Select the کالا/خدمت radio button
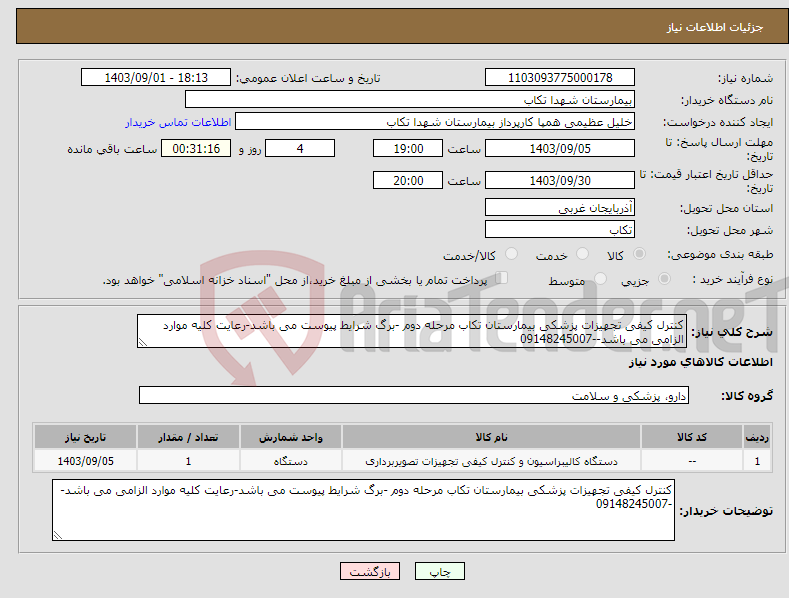 [511, 254]
